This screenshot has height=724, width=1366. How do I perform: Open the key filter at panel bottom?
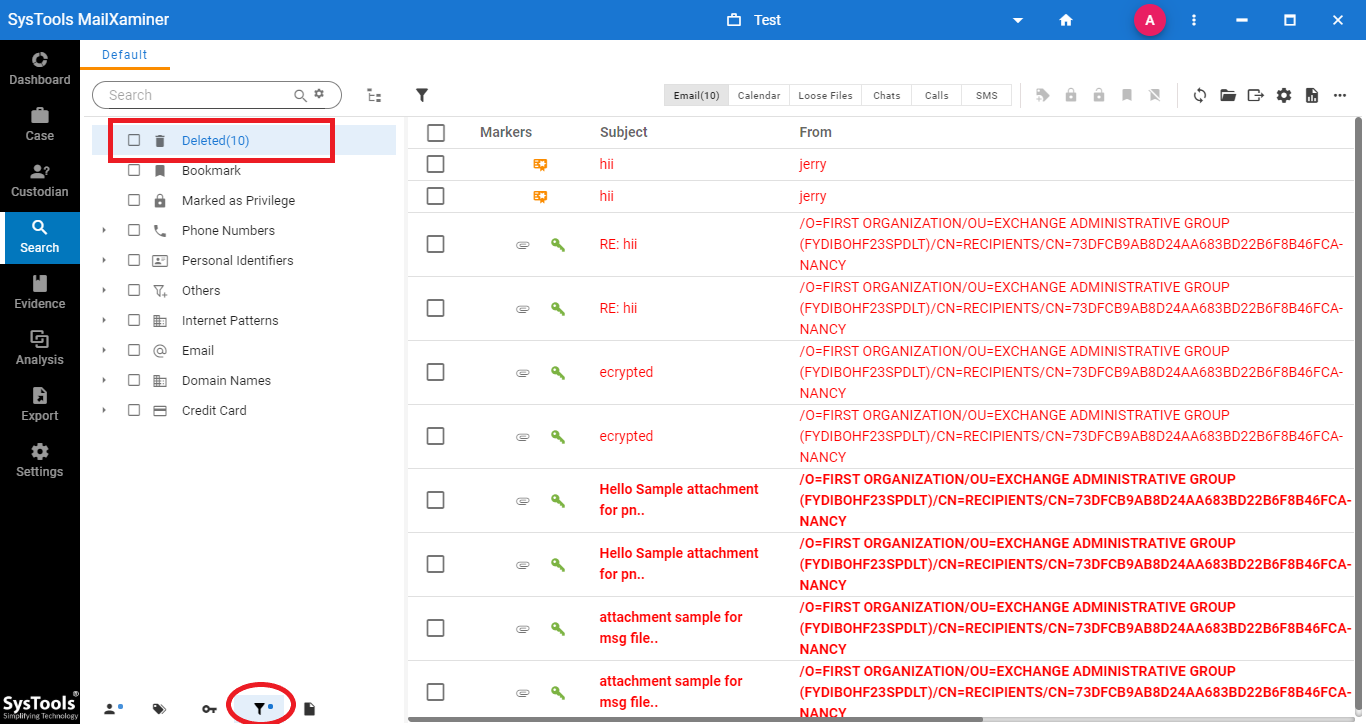pos(209,709)
